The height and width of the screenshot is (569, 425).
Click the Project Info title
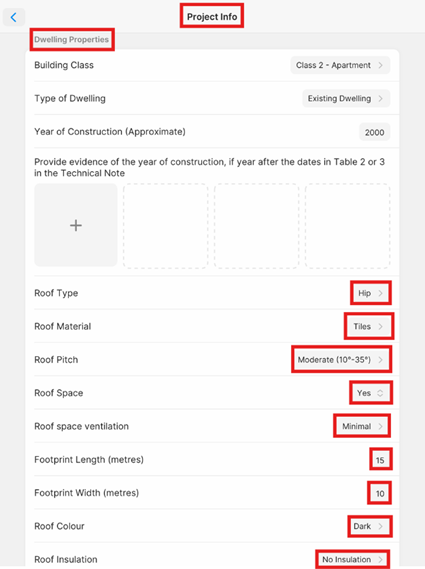(212, 17)
